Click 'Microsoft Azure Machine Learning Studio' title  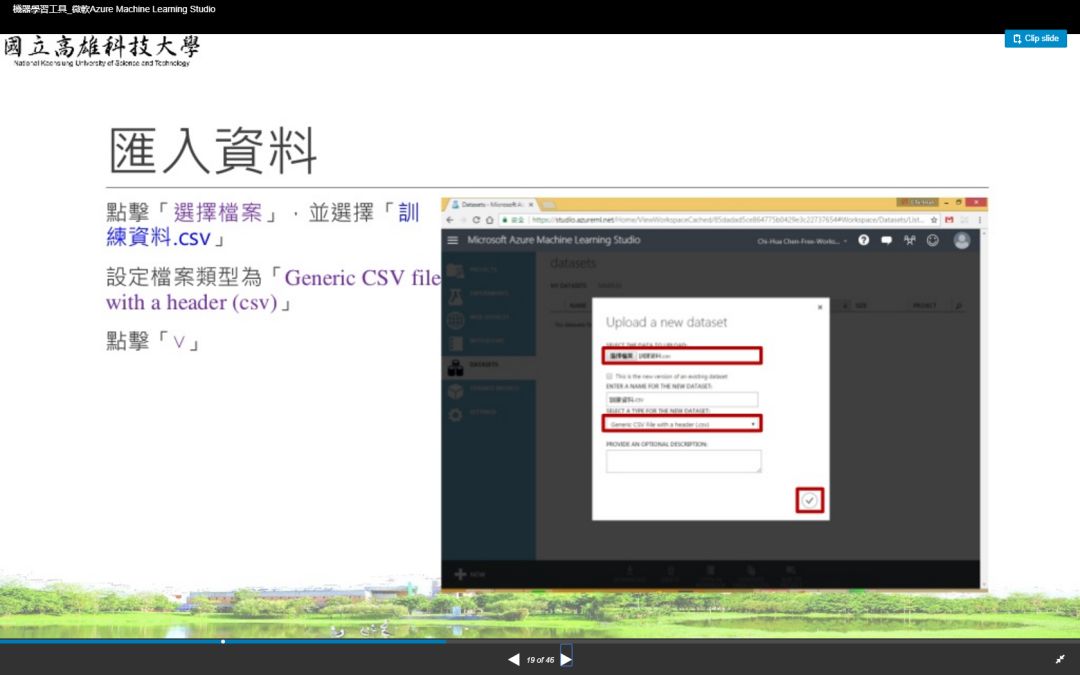click(x=554, y=240)
